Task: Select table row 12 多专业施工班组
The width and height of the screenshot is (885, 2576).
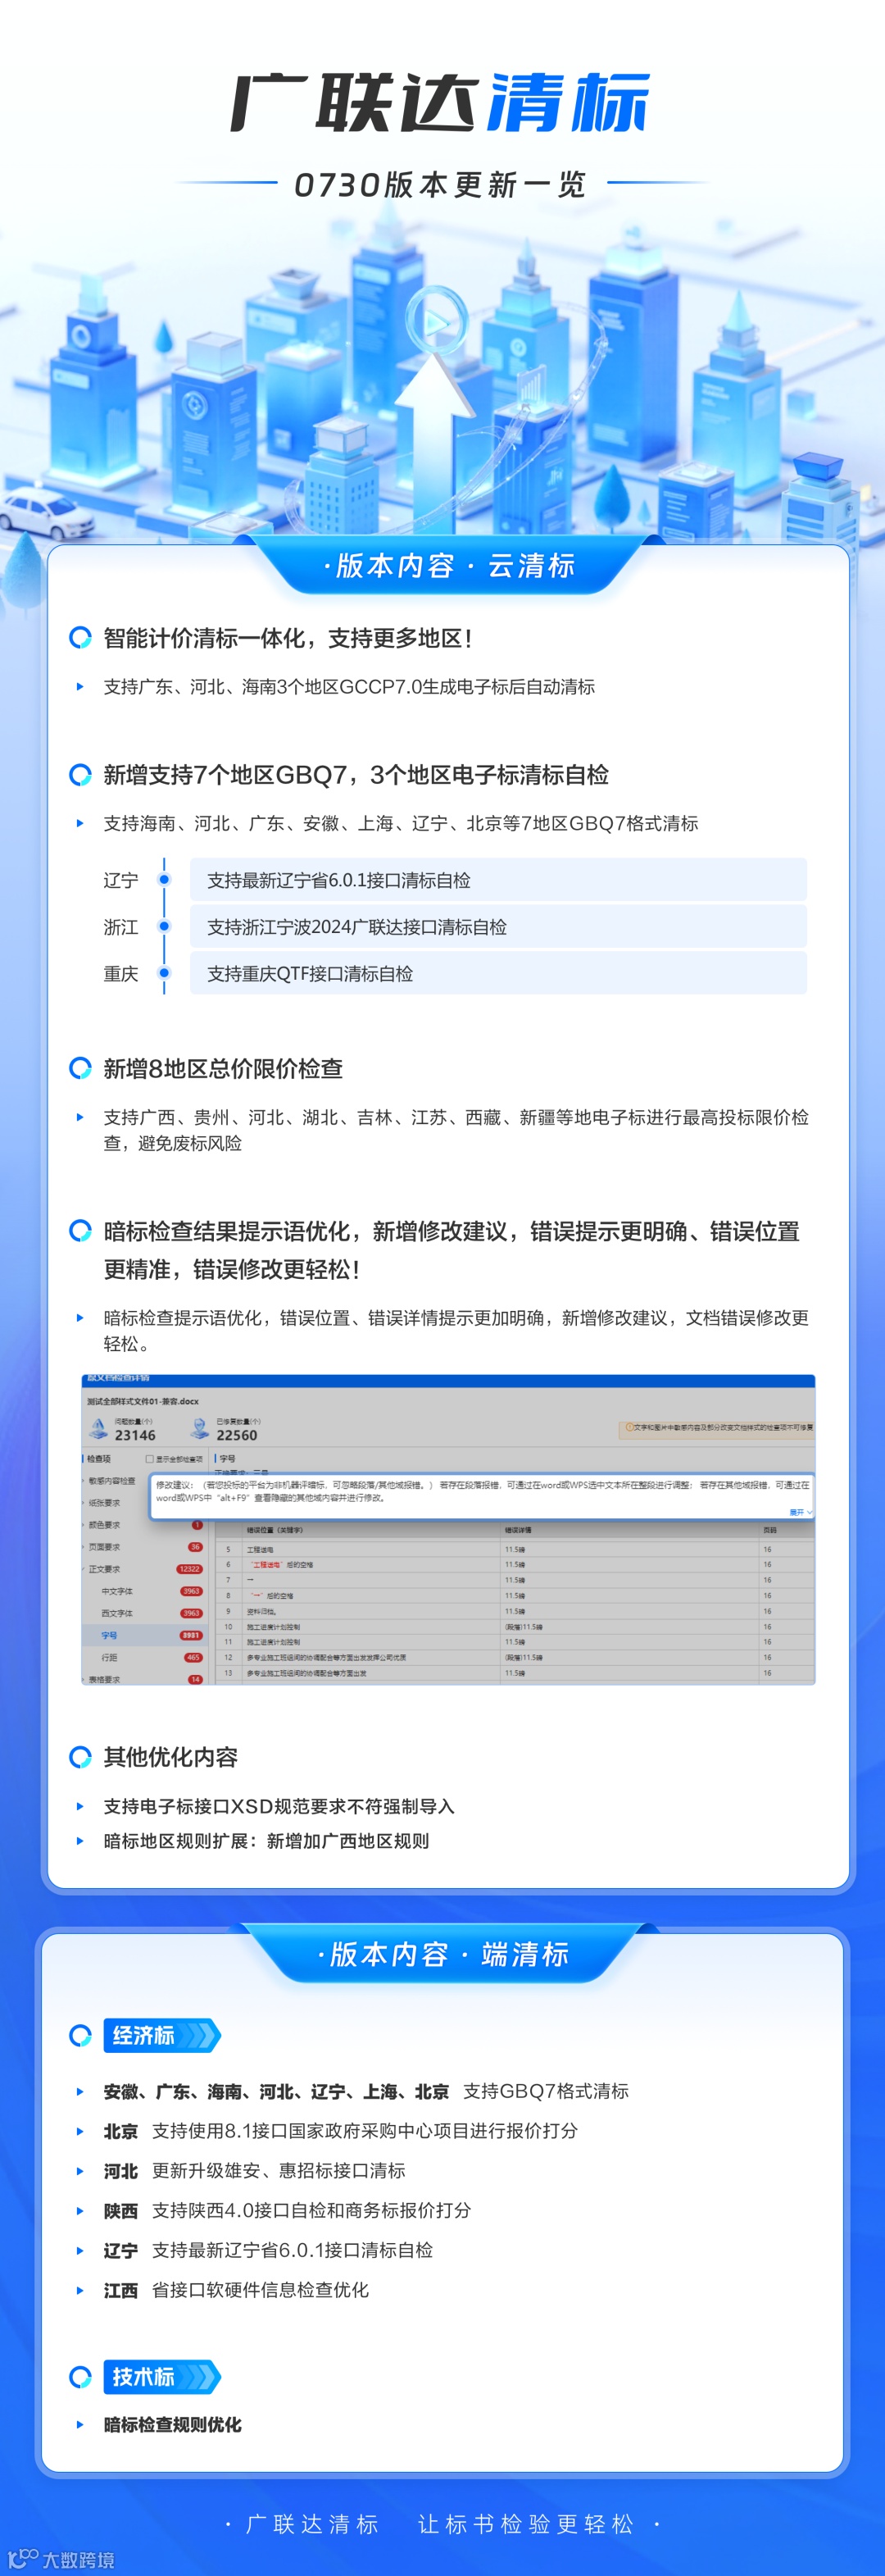Action: pos(515,1657)
